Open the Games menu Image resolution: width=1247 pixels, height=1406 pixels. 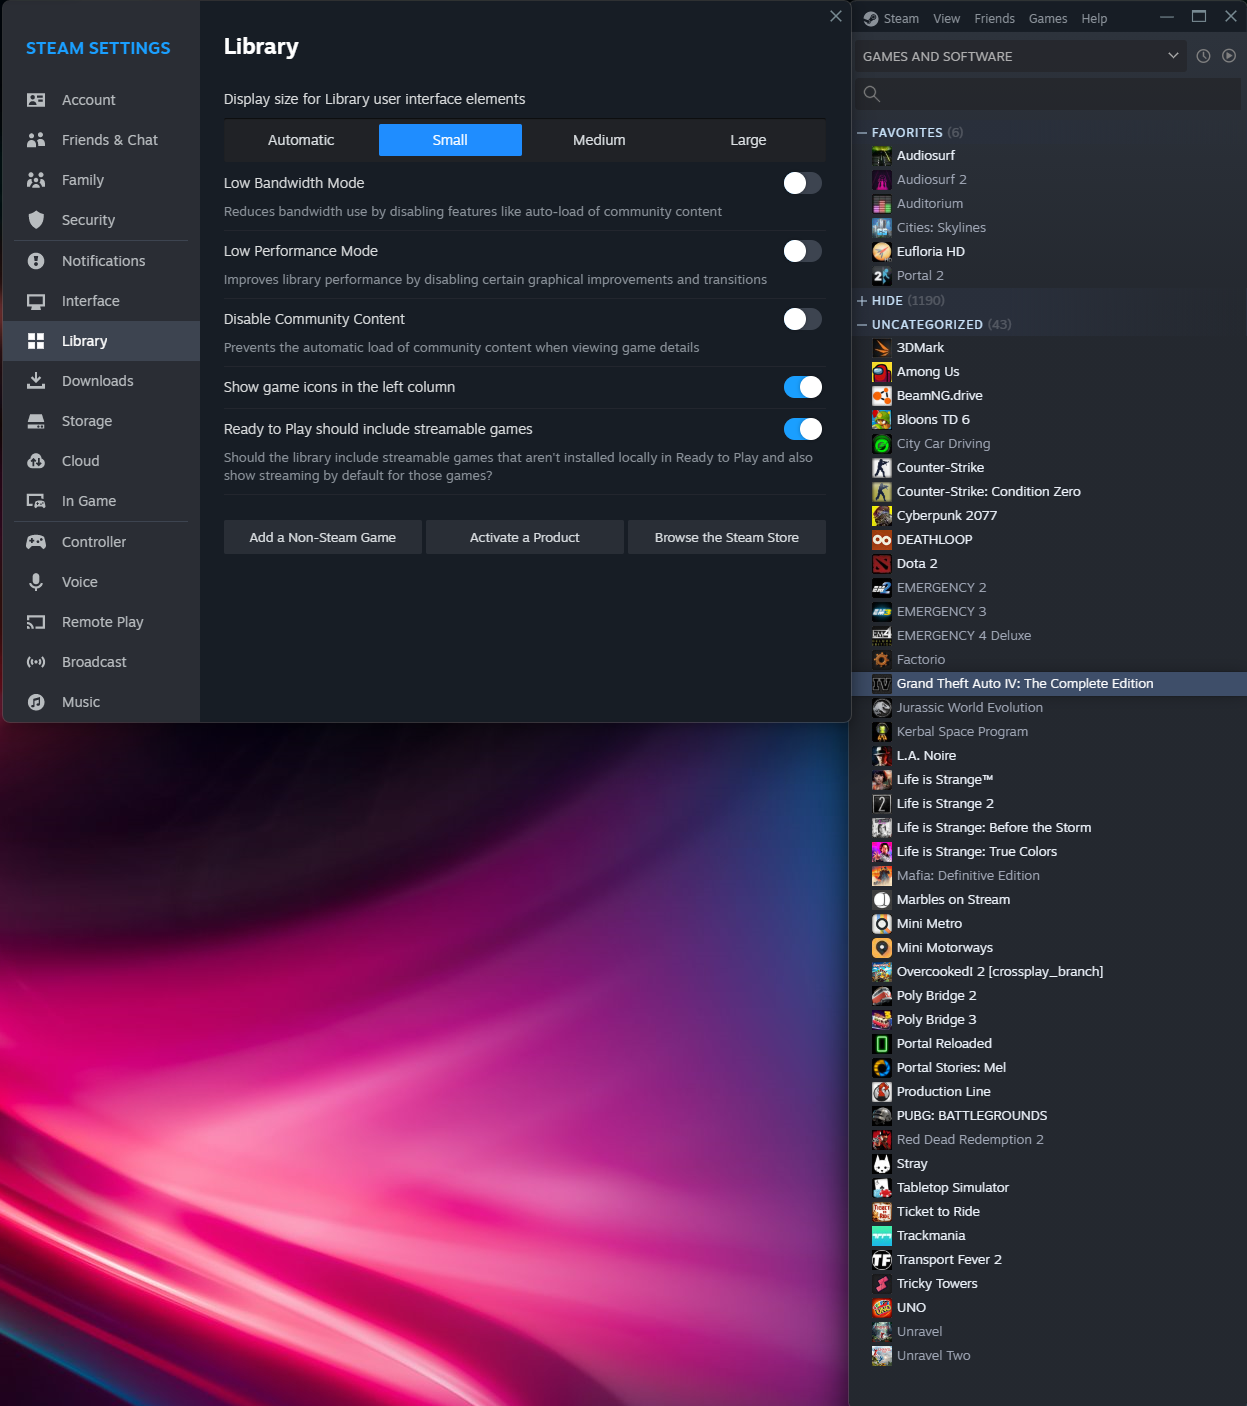coord(1048,19)
